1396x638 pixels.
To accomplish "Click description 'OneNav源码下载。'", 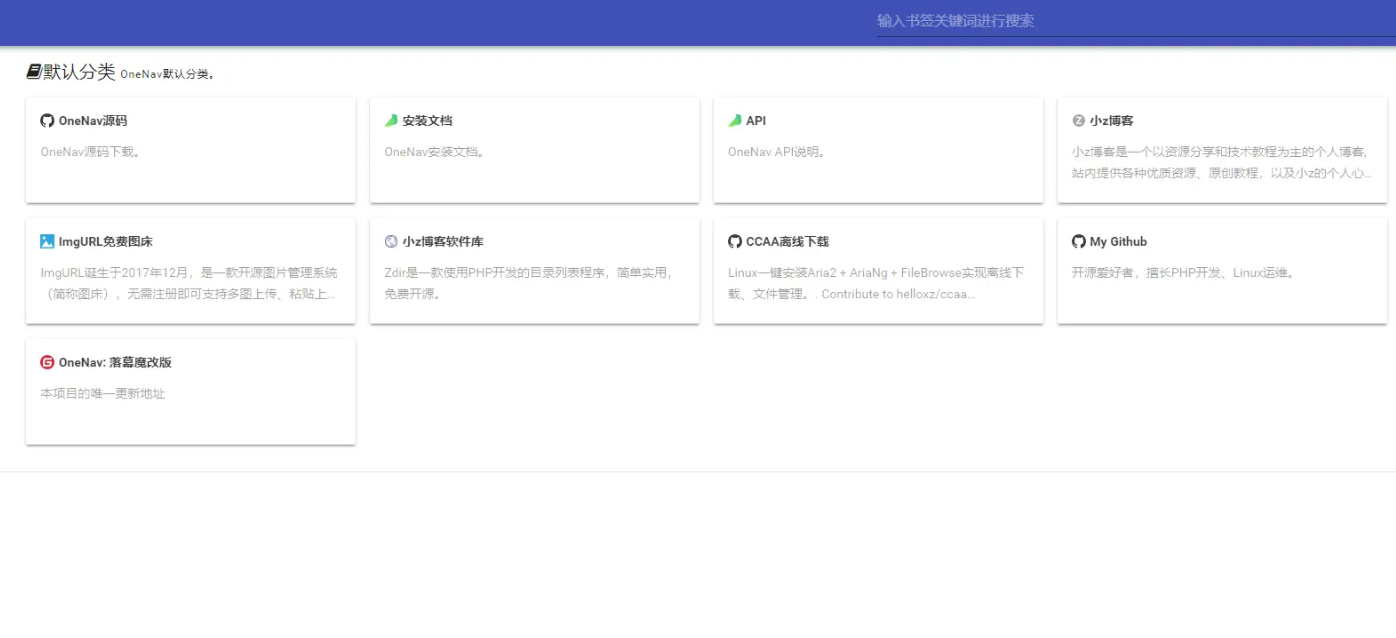I will (x=91, y=152).
